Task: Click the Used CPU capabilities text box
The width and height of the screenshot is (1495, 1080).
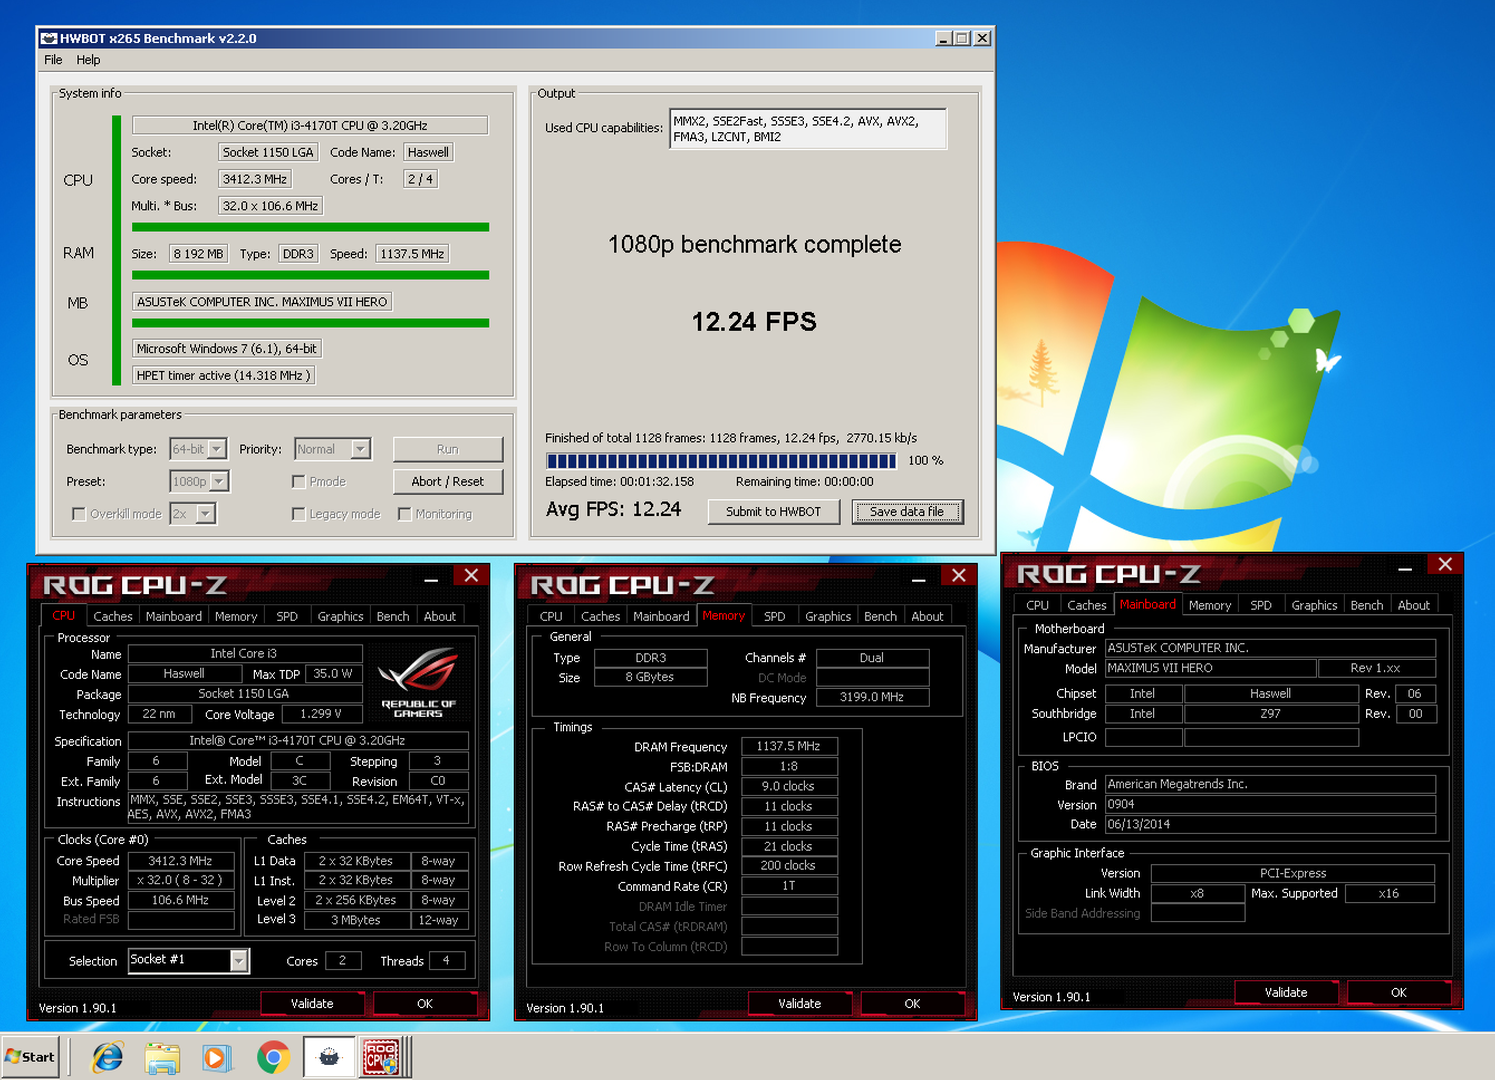Action: click(808, 129)
